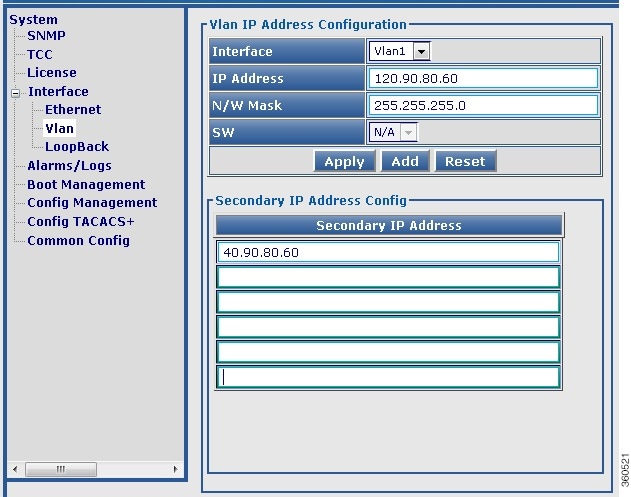Focus the IP Address field 120.90.80.60
The width and height of the screenshot is (631, 497).
[x=483, y=78]
